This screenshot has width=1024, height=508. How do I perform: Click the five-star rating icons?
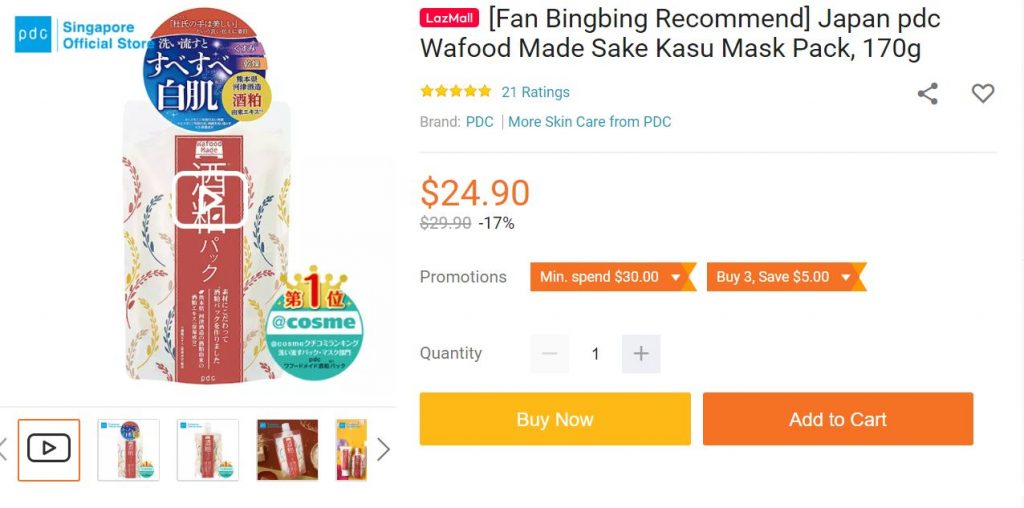[456, 92]
